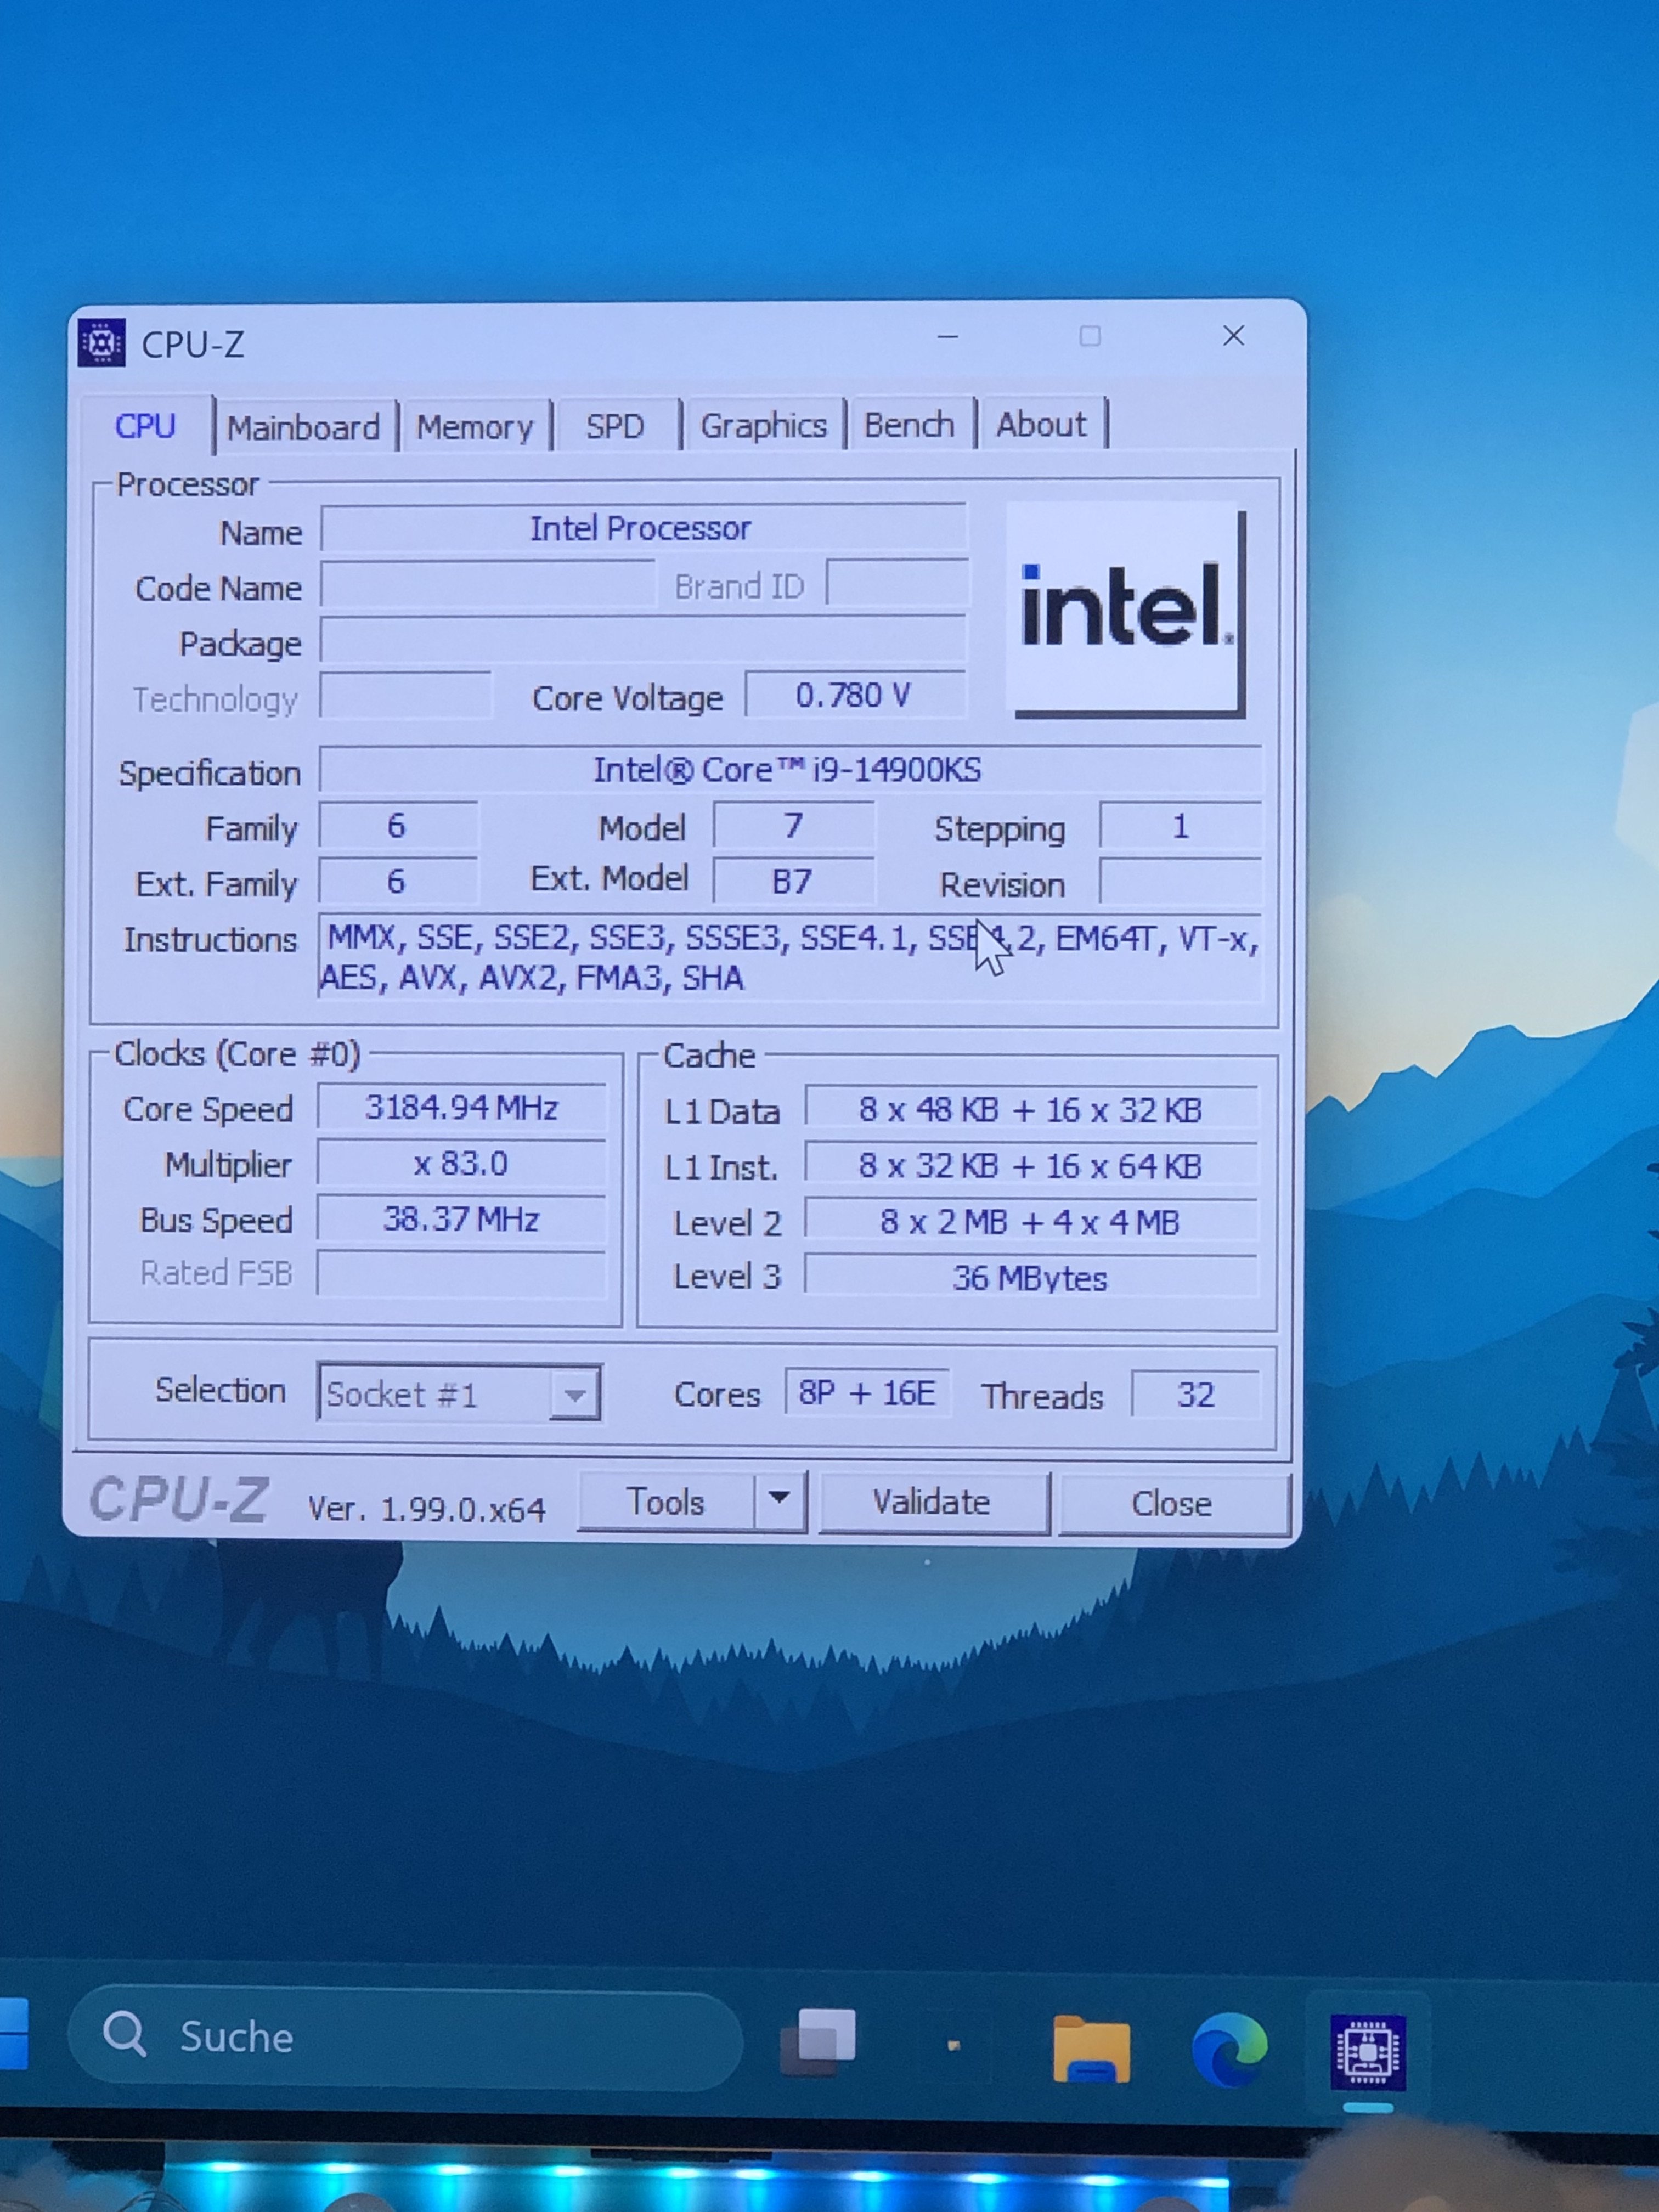Show the About tab
This screenshot has width=1659, height=2212.
point(1041,425)
